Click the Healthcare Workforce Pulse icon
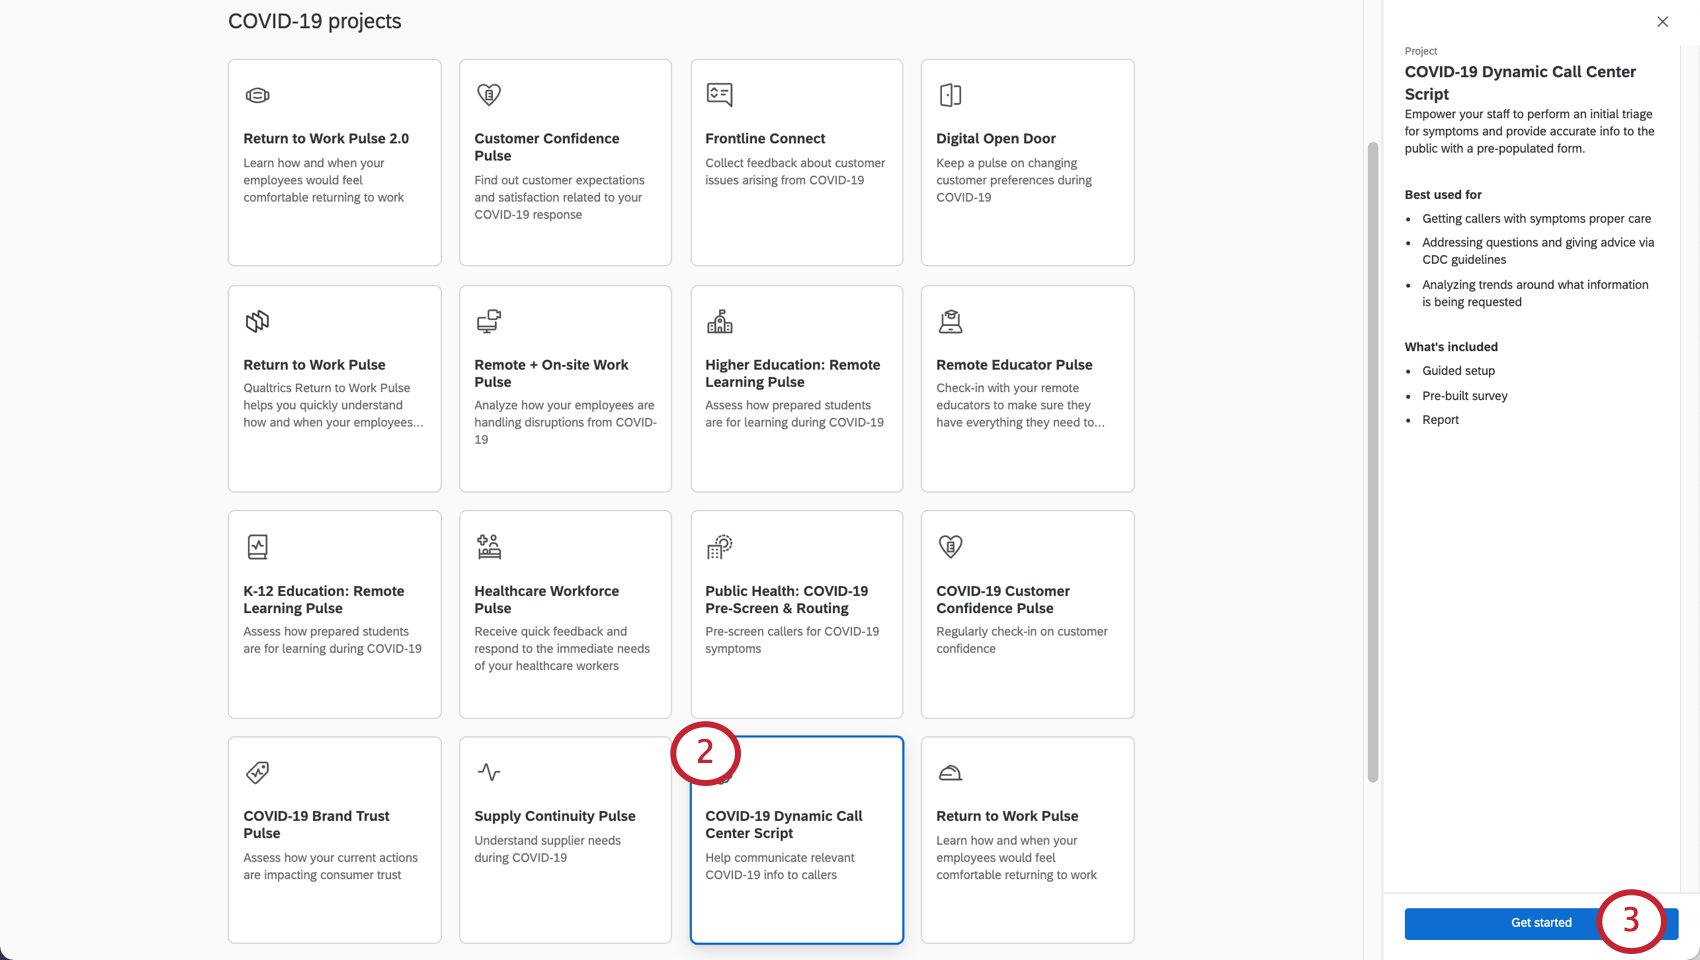 488,547
